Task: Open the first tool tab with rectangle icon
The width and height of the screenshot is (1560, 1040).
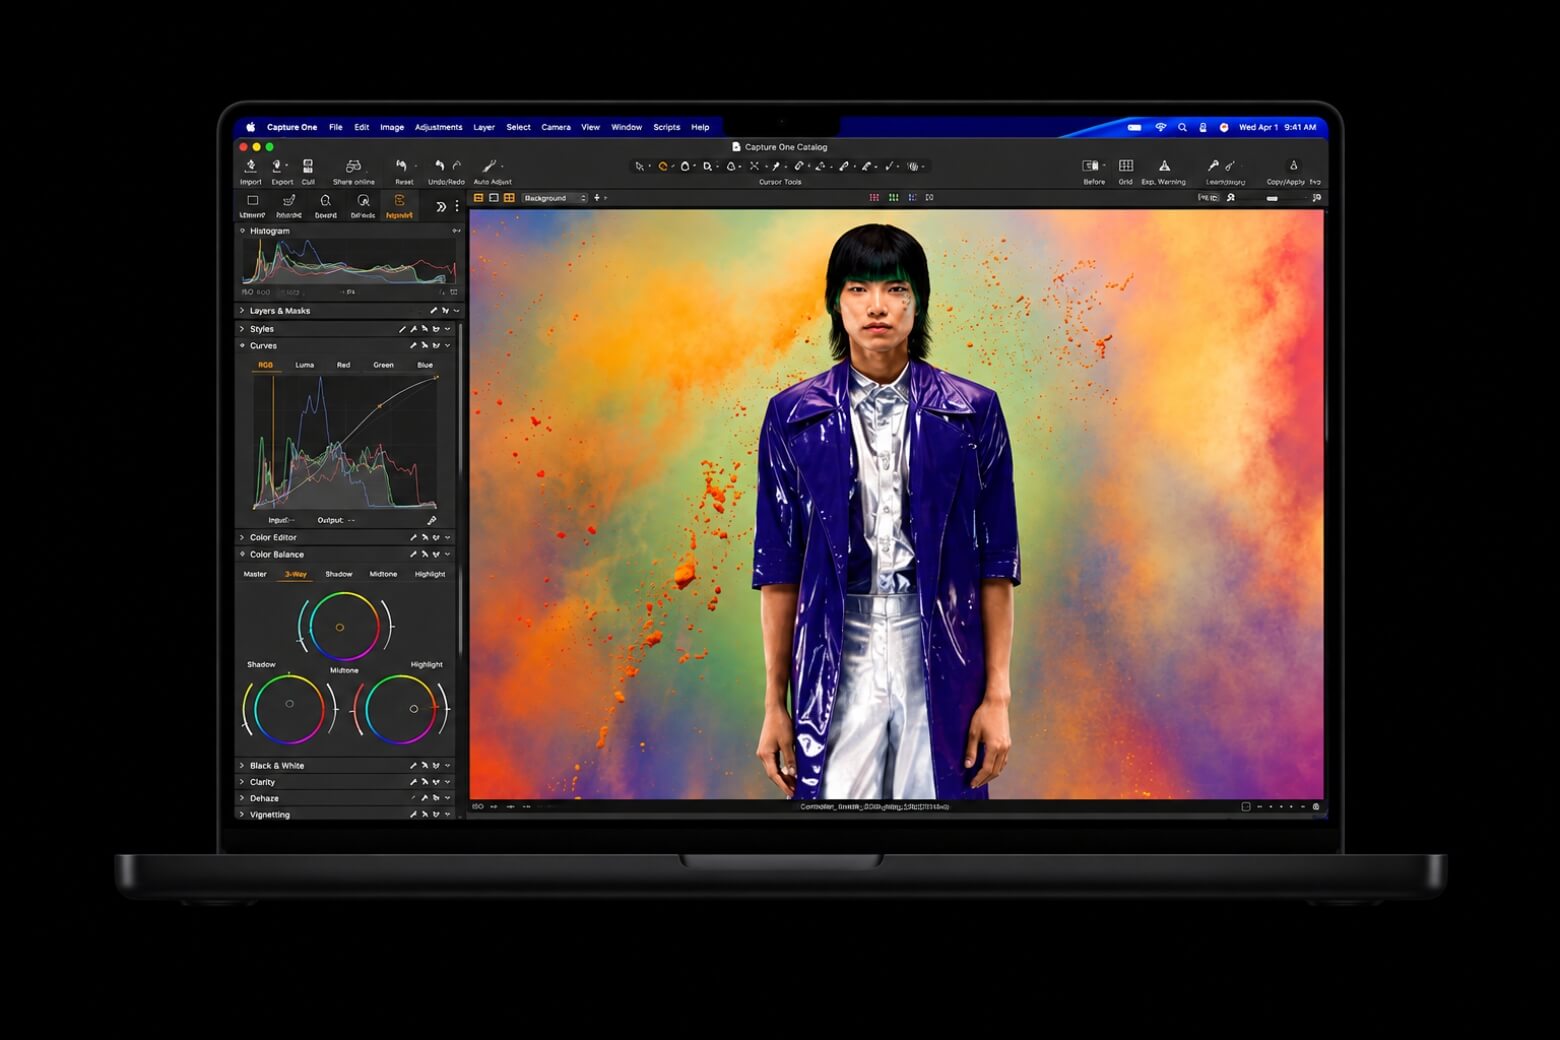Action: point(252,205)
